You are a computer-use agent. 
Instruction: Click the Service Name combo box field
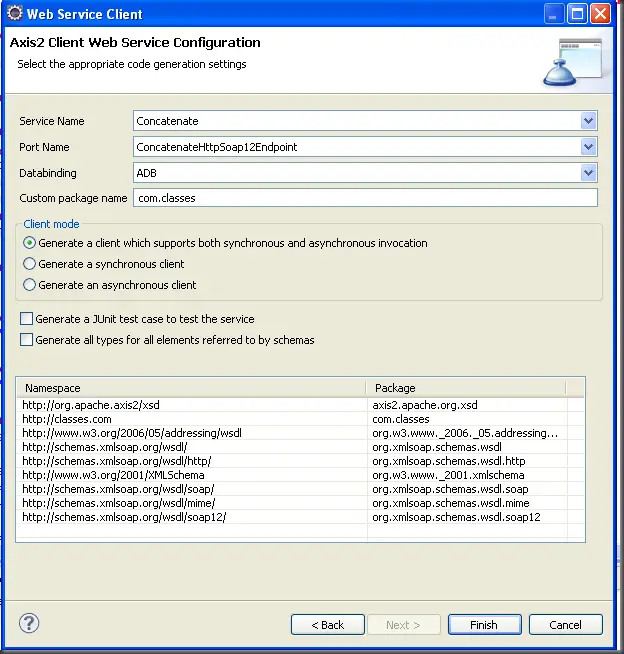[x=365, y=121]
